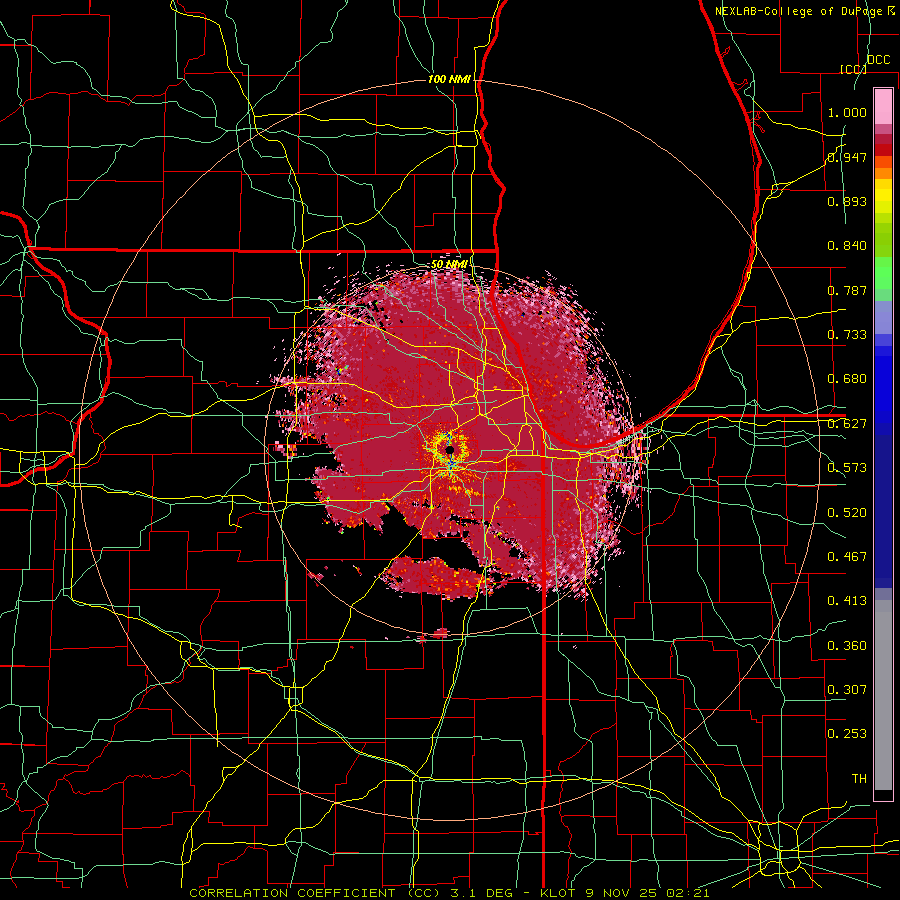Click the 50 NMI range ring label
900x900 pixels.
pyautogui.click(x=449, y=264)
